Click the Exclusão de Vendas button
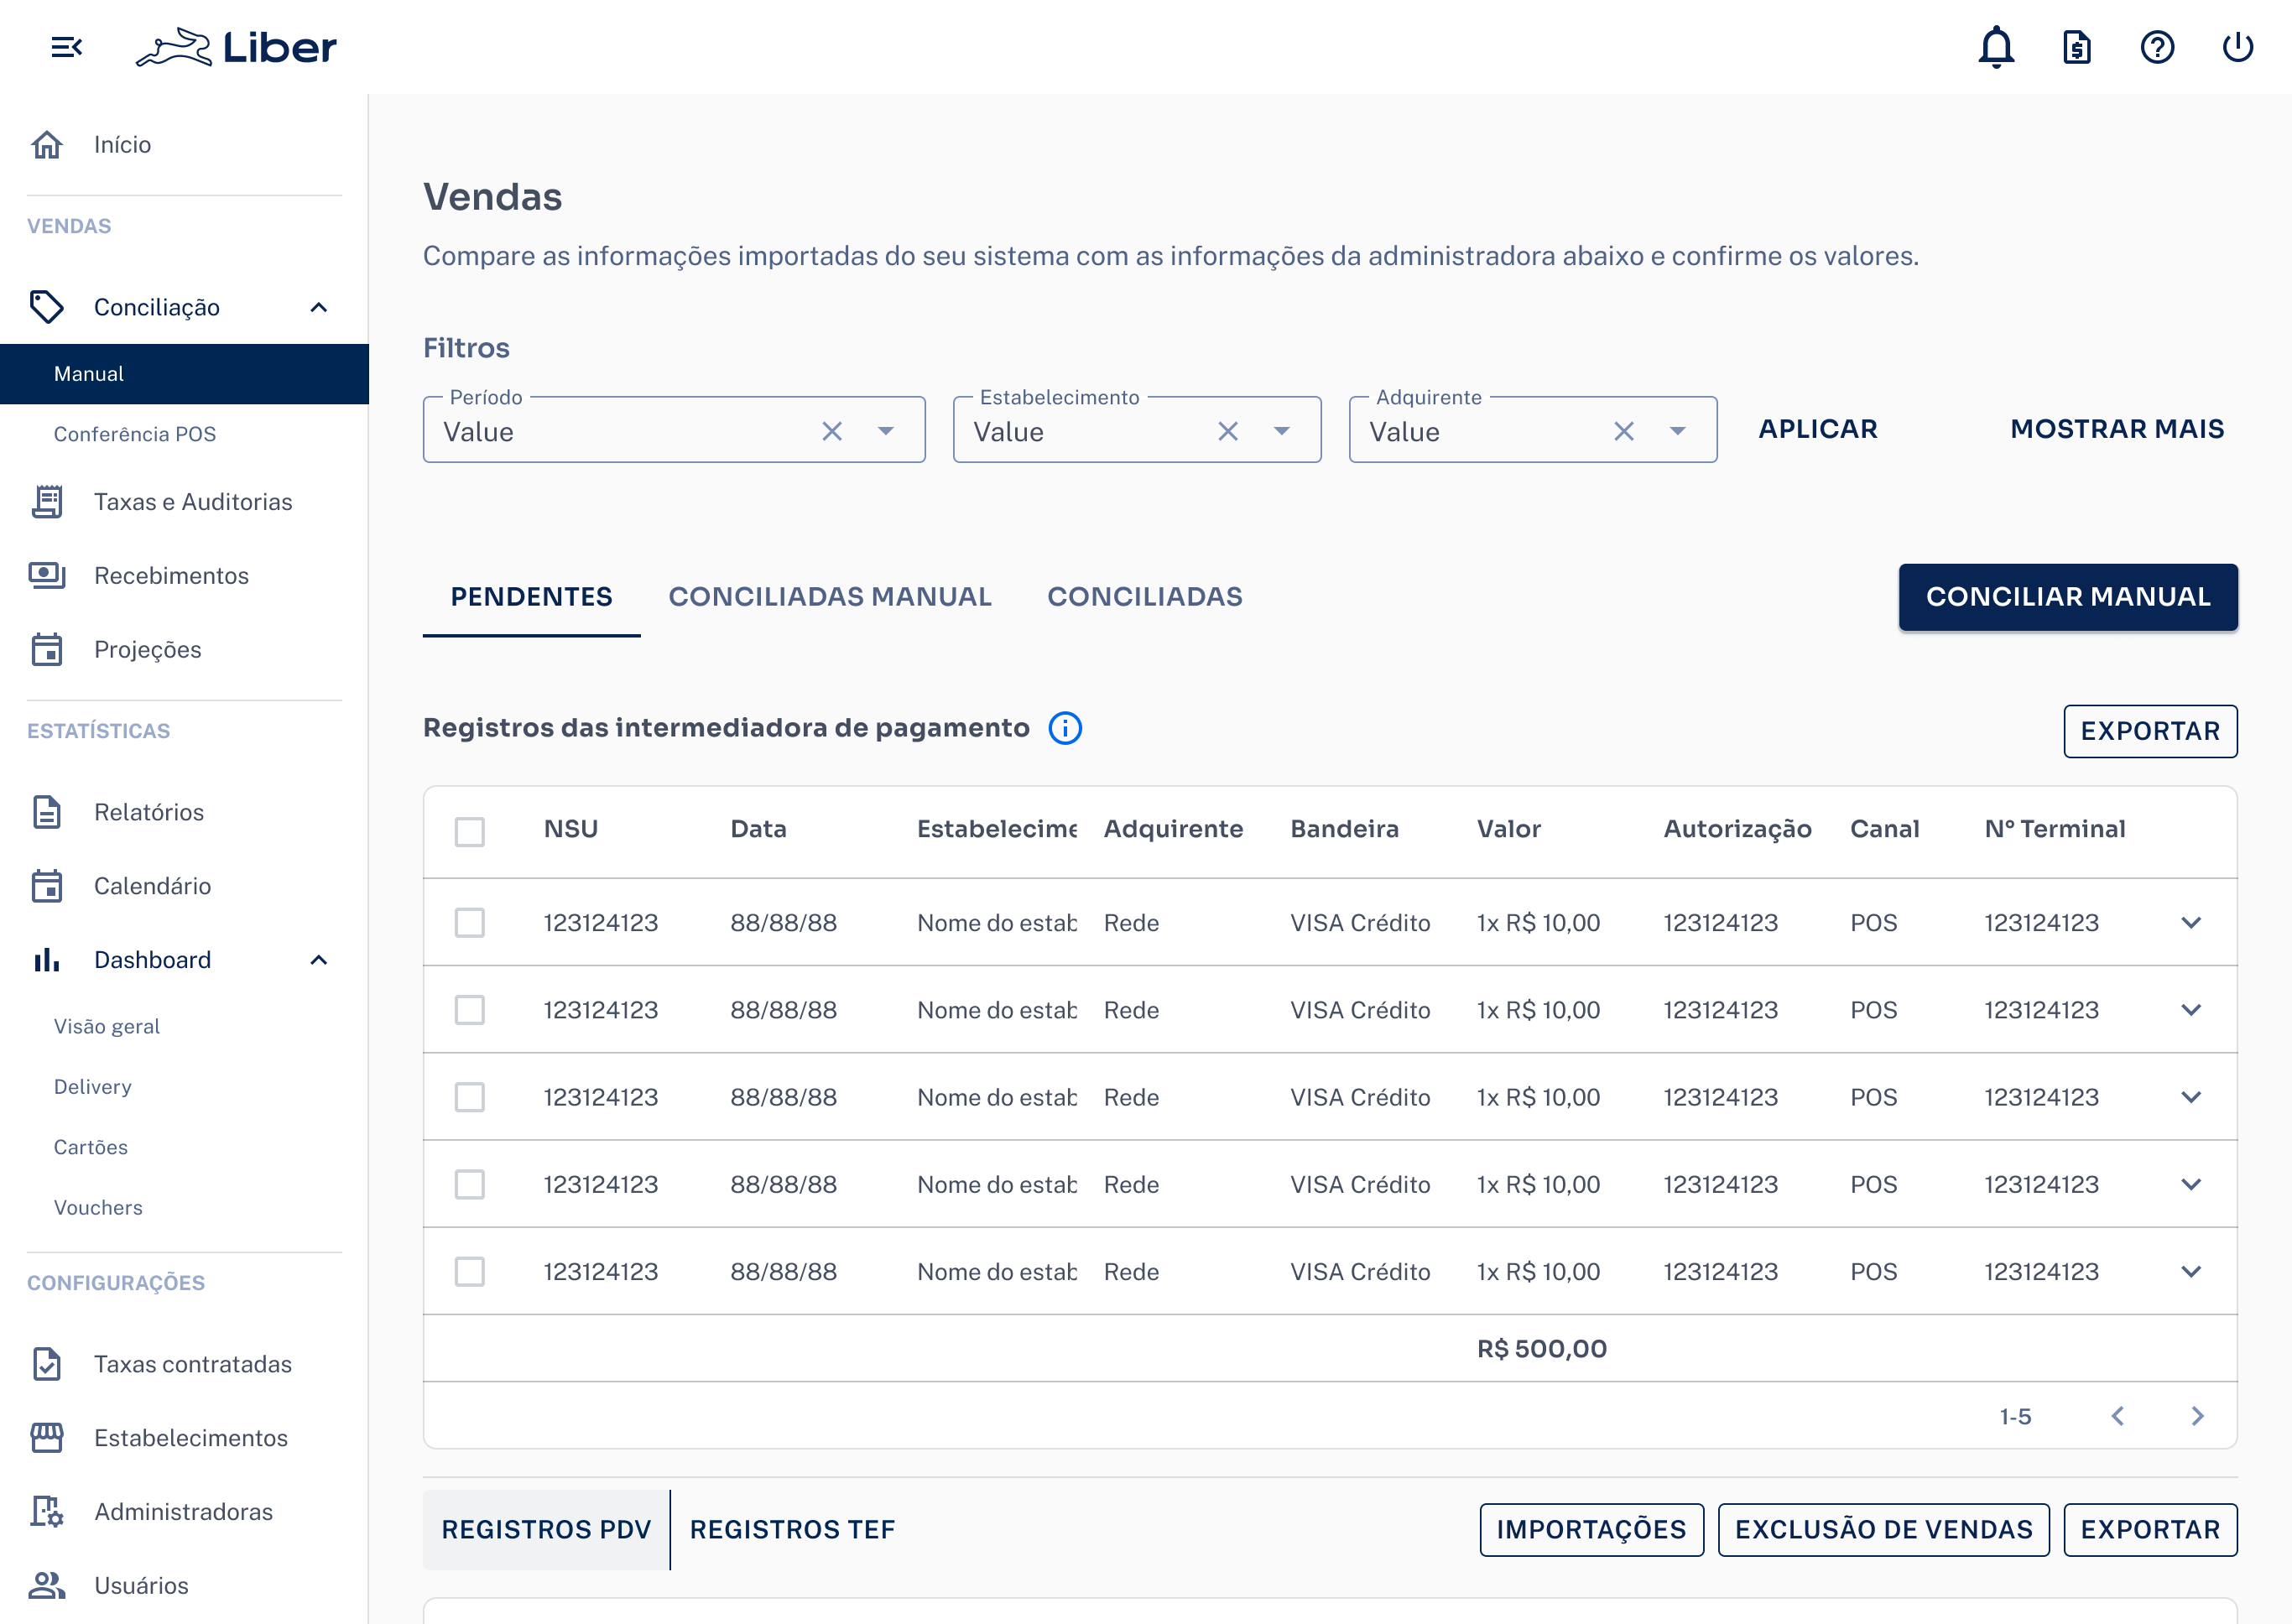This screenshot has height=1624, width=2292. [1883, 1529]
